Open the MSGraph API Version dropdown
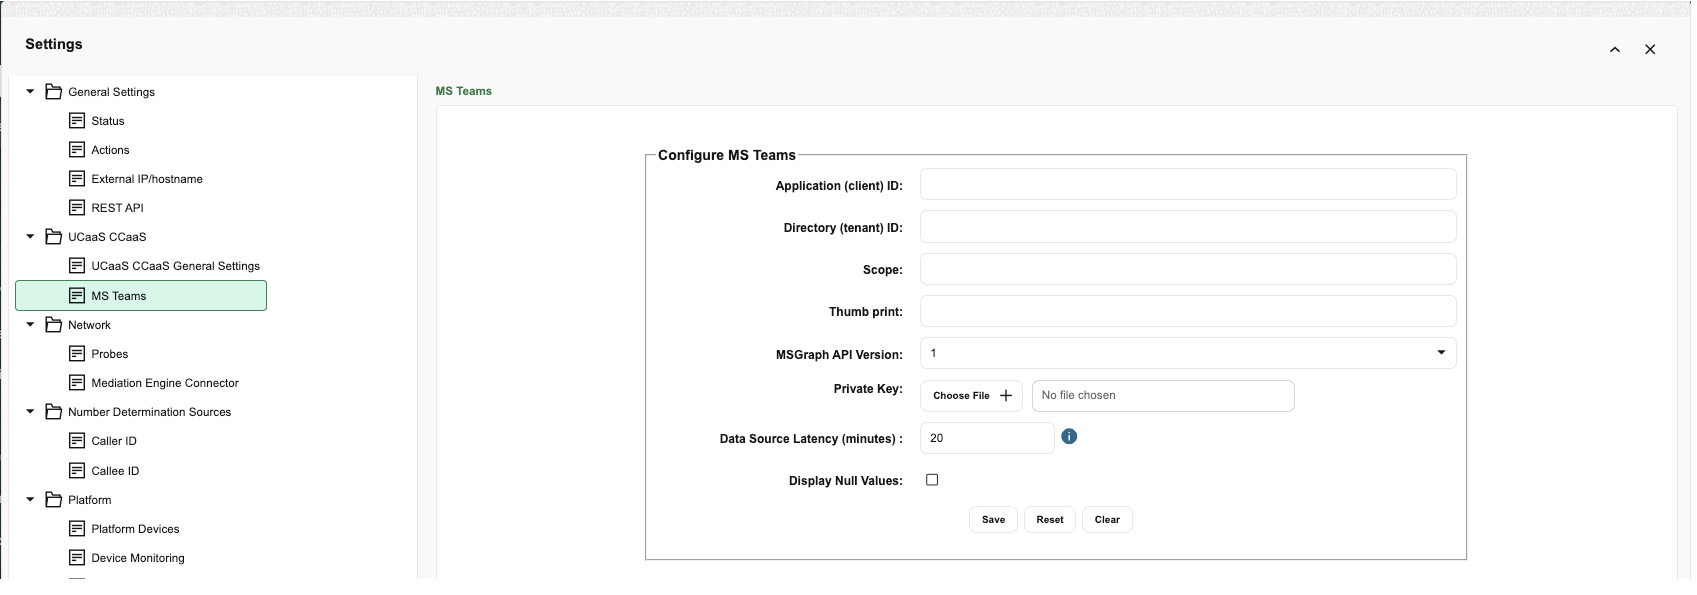This screenshot has height=595, width=1697. [1188, 353]
